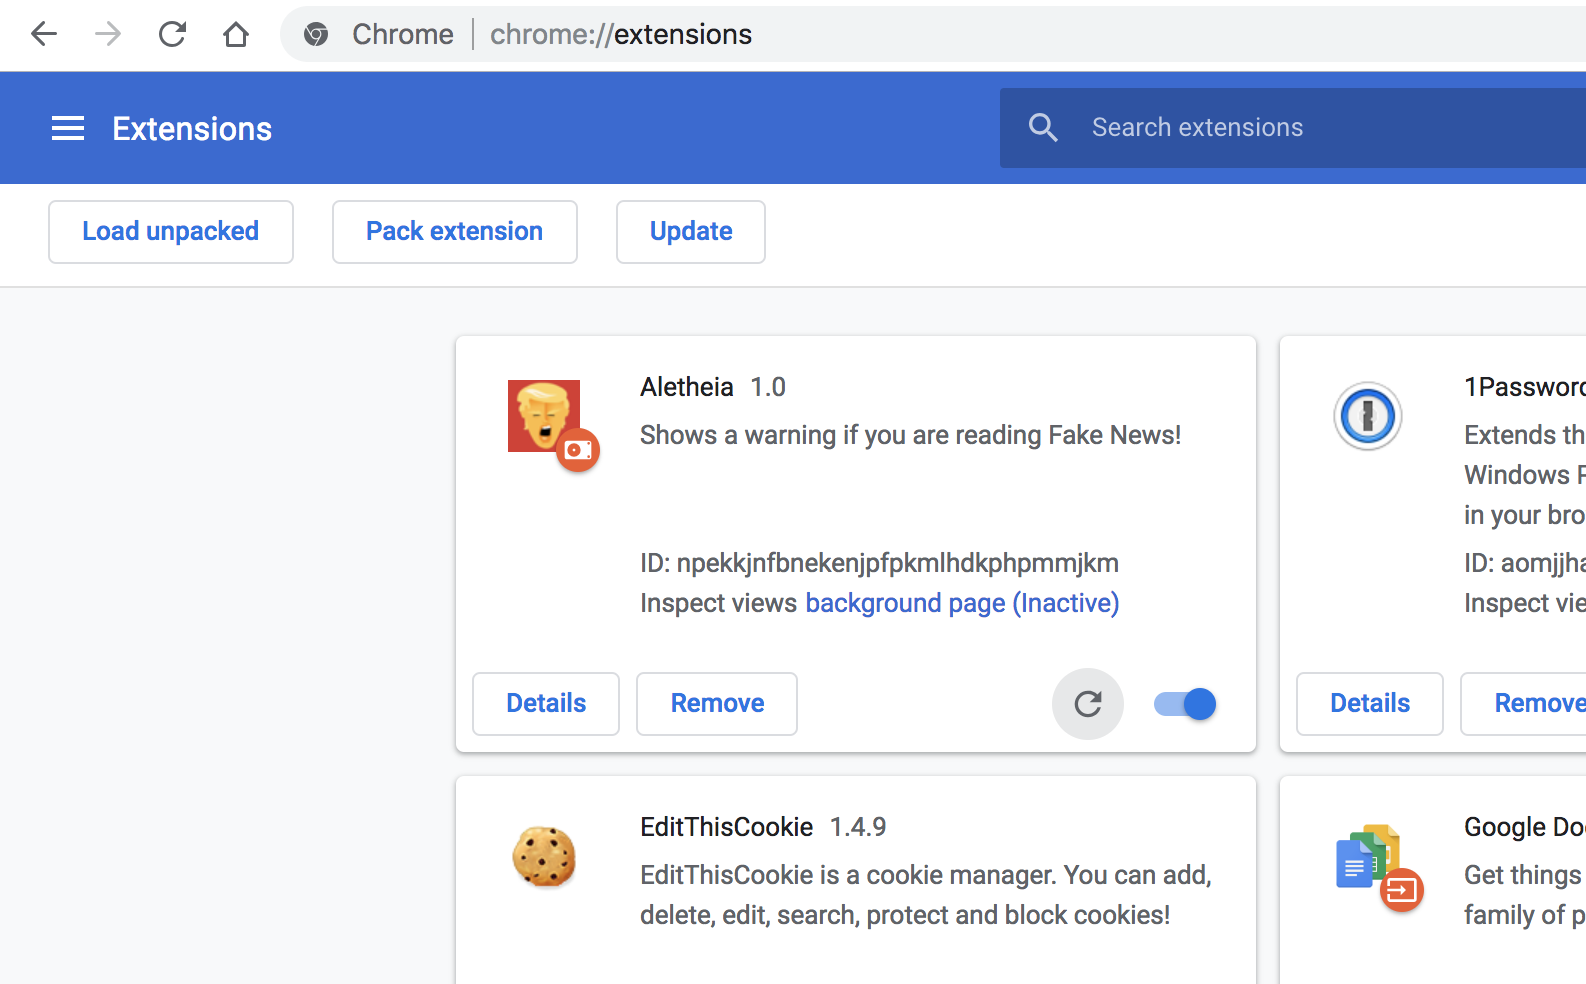Image resolution: width=1586 pixels, height=984 pixels.
Task: Click Load unpacked button
Action: (x=171, y=232)
